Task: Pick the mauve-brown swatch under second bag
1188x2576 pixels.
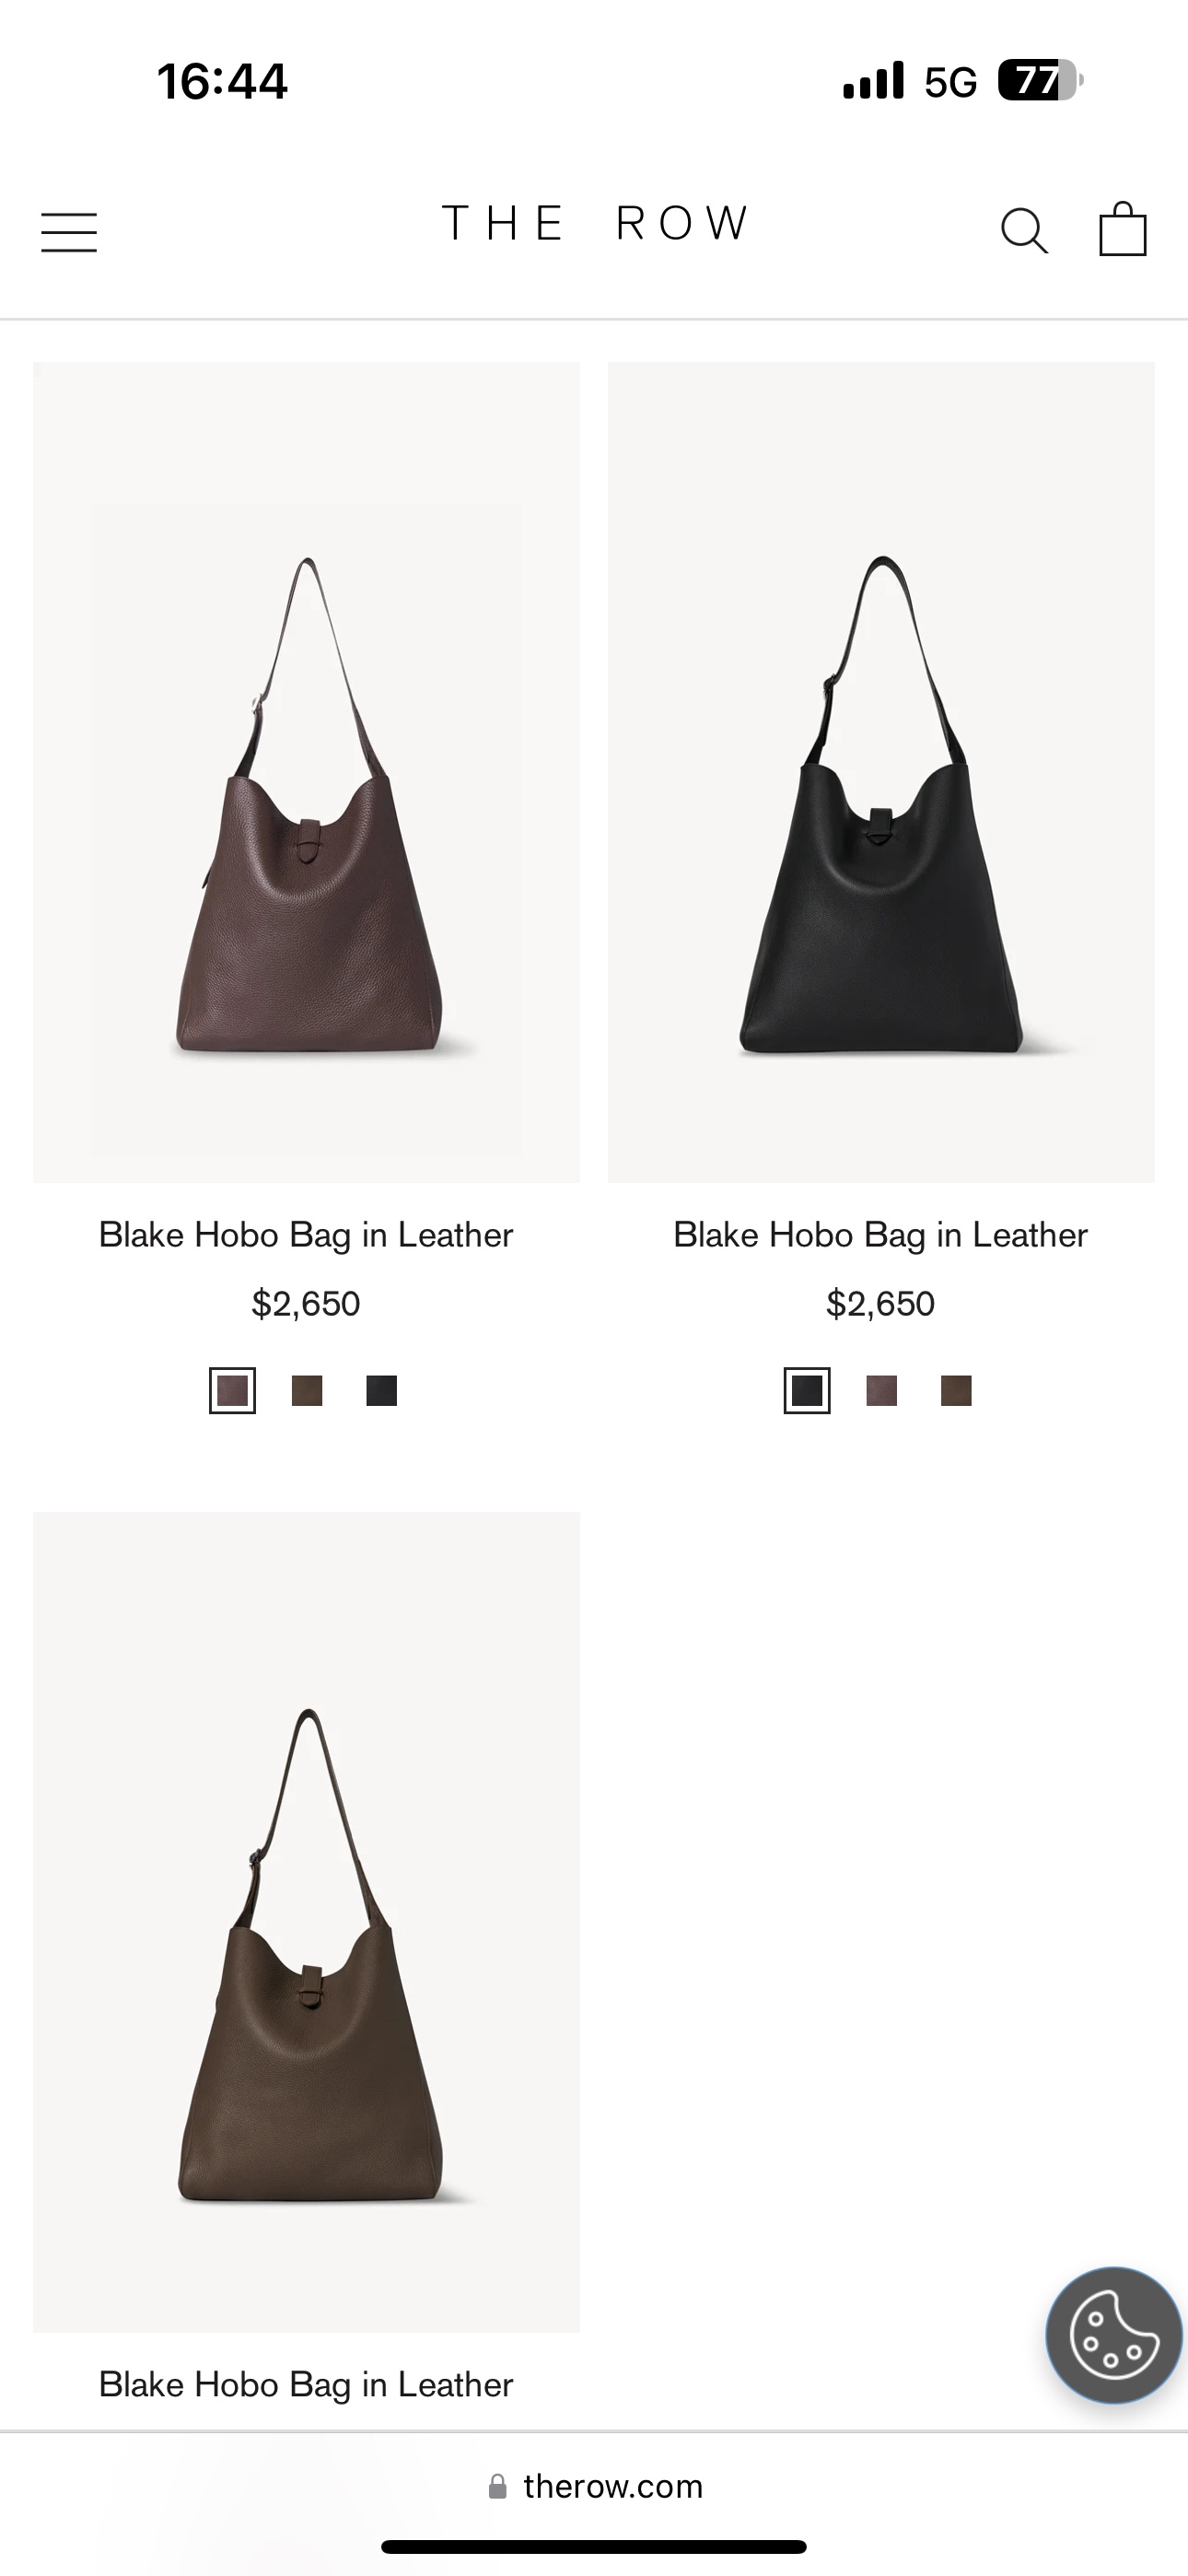Action: point(881,1390)
